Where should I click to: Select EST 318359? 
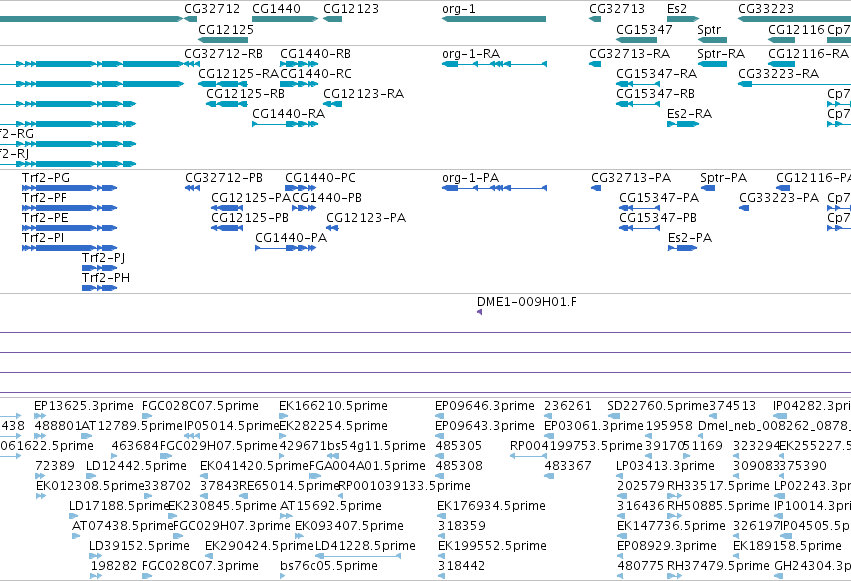[442, 536]
